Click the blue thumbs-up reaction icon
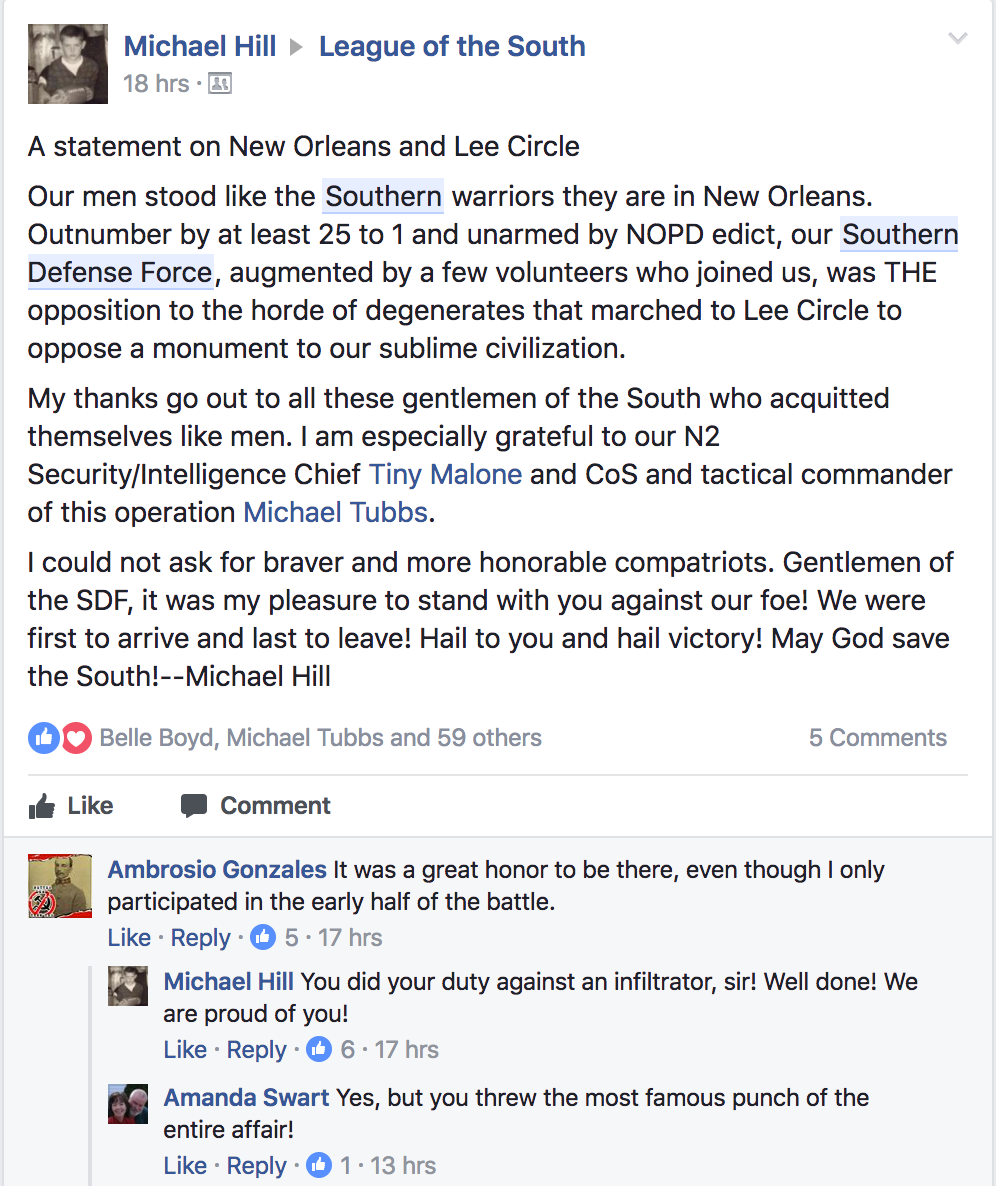The height and width of the screenshot is (1186, 996). pyautogui.click(x=44, y=737)
